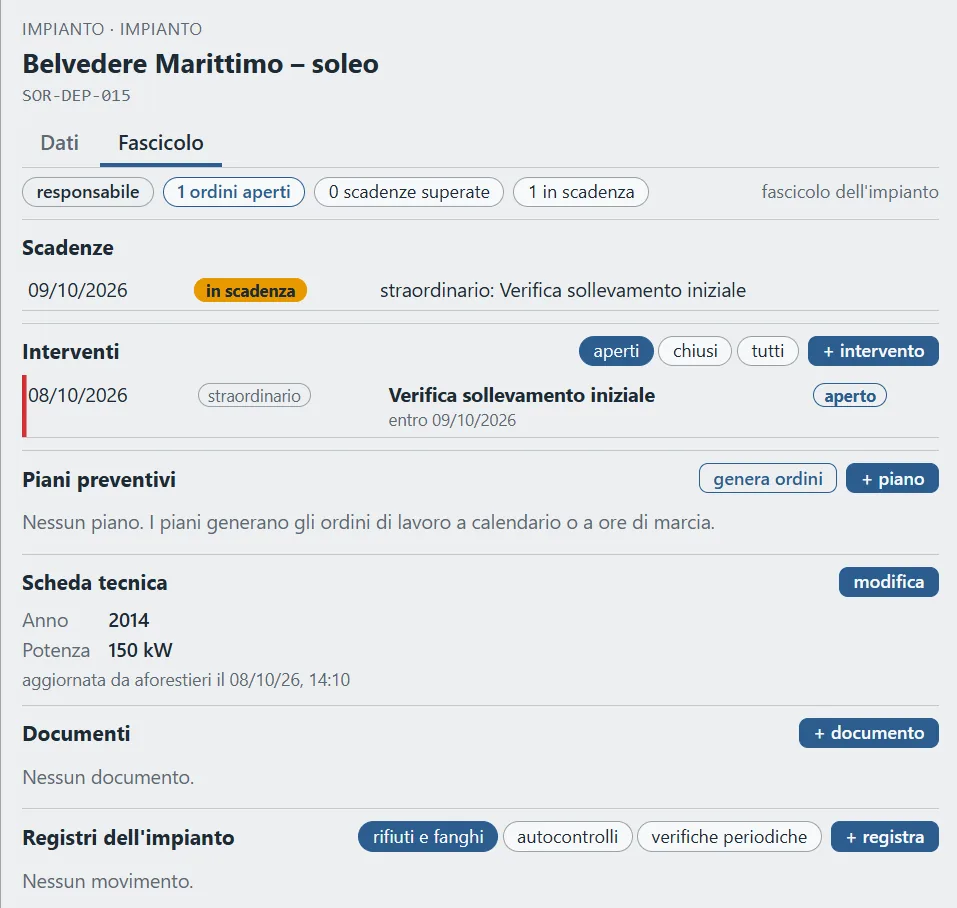
Task: Click the aperto status badge
Action: [x=850, y=395]
